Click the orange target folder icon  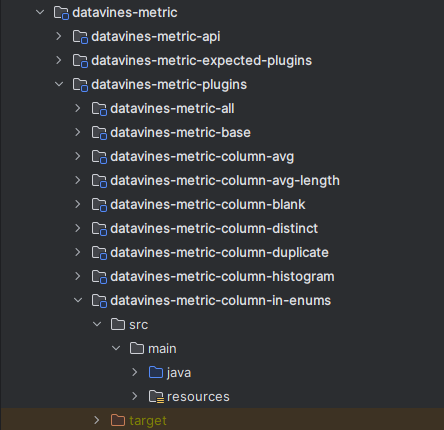coord(118,420)
